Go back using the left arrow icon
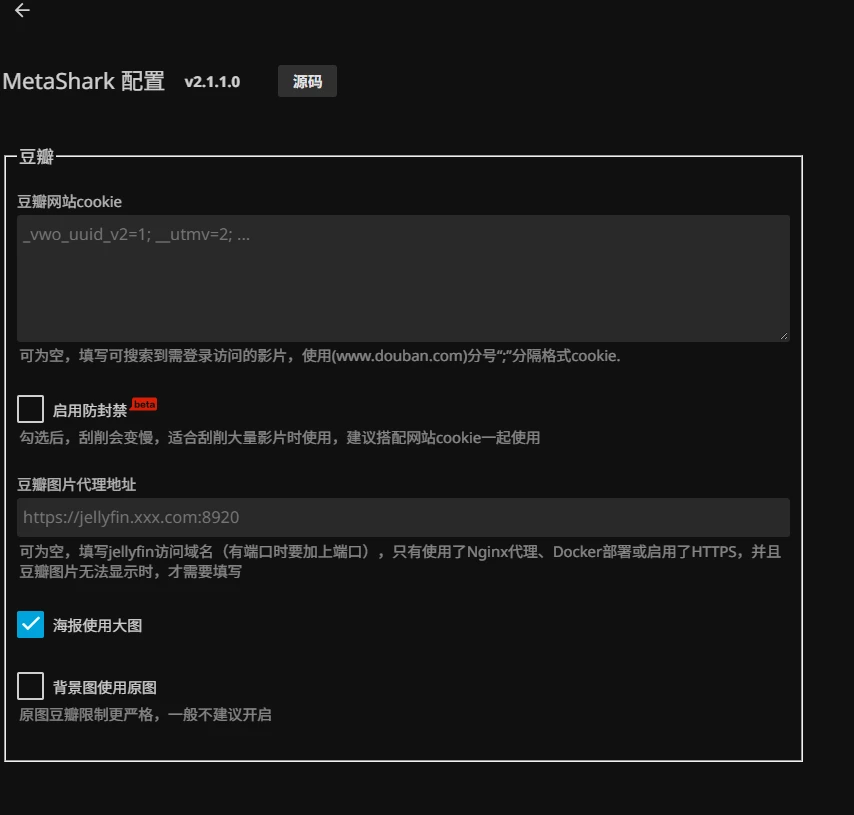854x815 pixels. coord(22,10)
